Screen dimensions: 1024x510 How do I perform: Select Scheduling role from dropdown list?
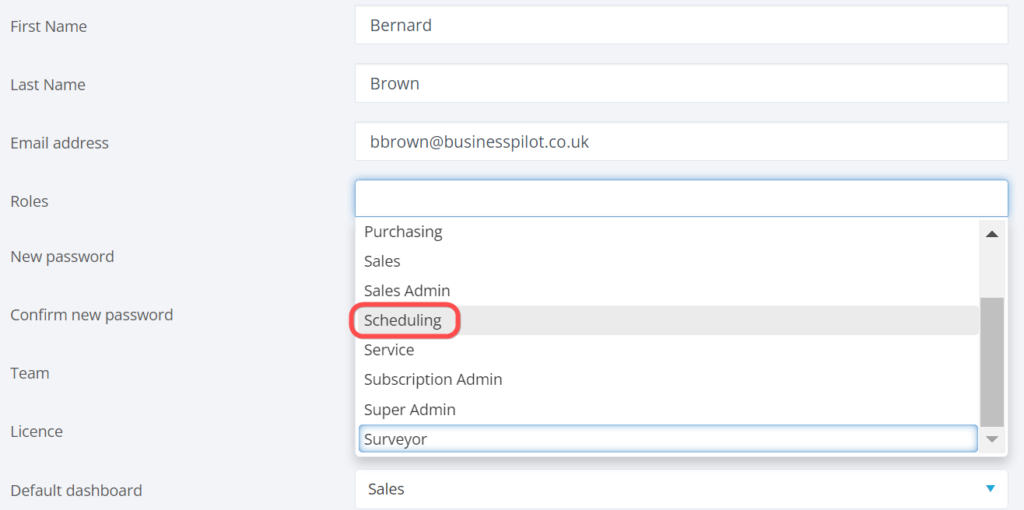(x=403, y=321)
